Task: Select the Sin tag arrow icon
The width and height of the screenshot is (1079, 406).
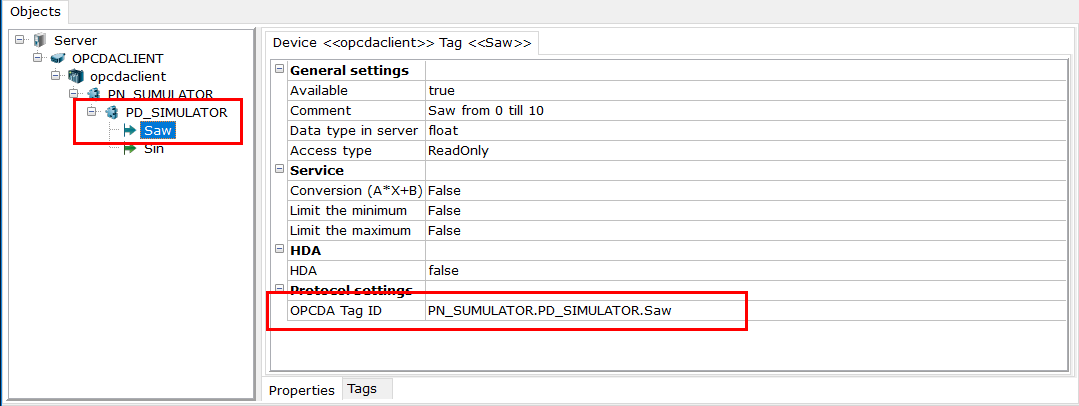Action: [x=129, y=149]
